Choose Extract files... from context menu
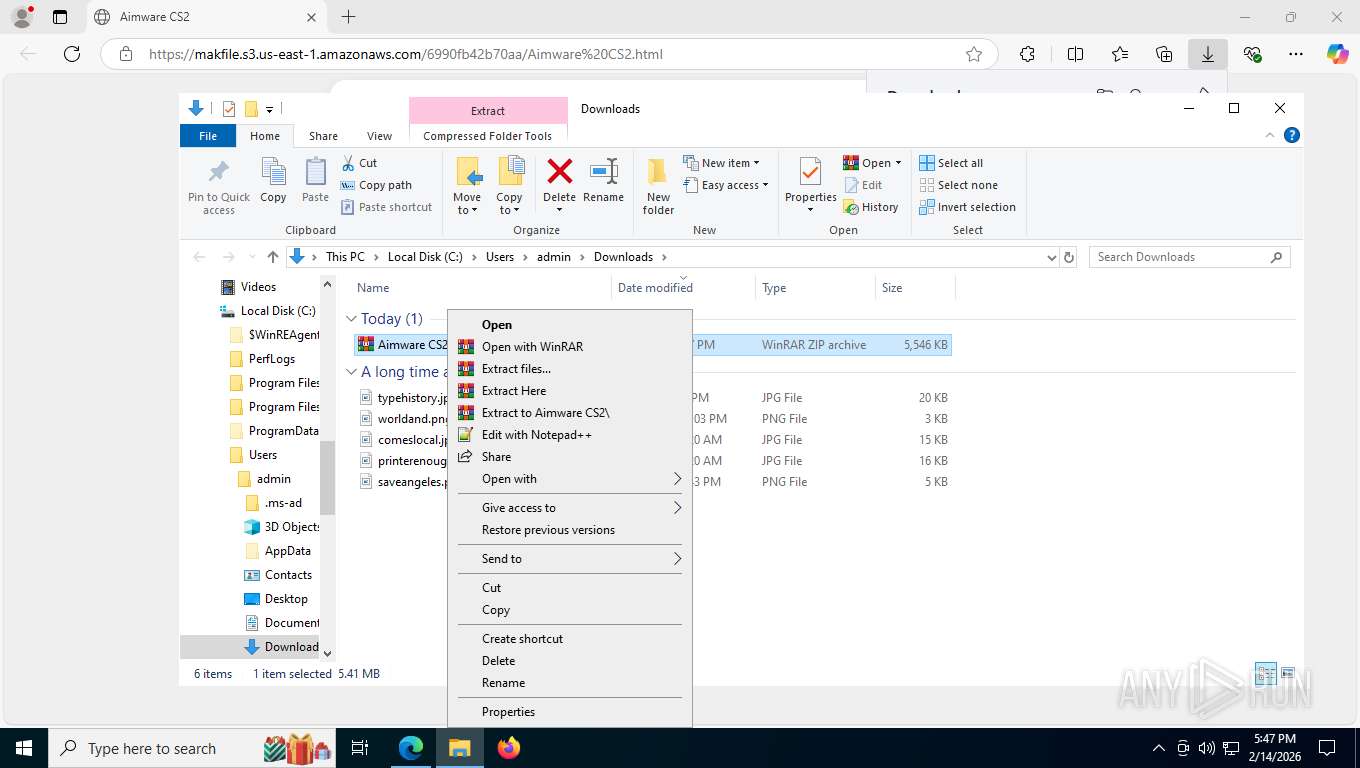This screenshot has height=768, width=1360. pos(569,368)
